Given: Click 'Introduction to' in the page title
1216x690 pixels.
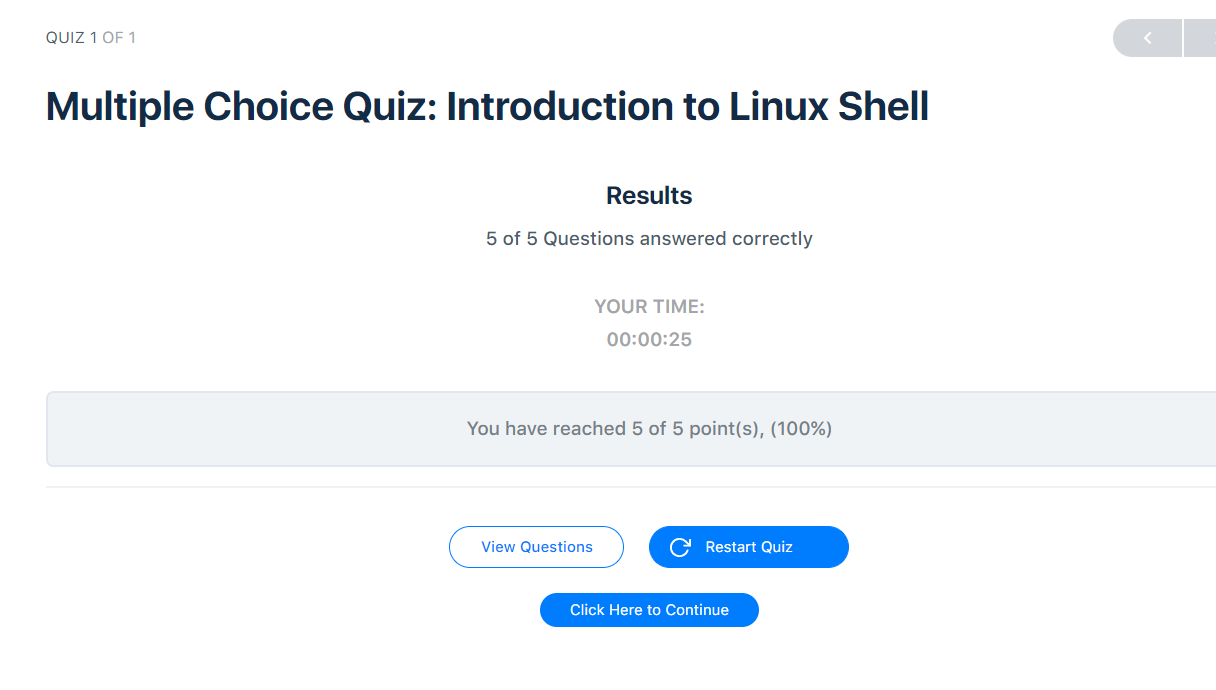Looking at the screenshot, I should pos(571,106).
